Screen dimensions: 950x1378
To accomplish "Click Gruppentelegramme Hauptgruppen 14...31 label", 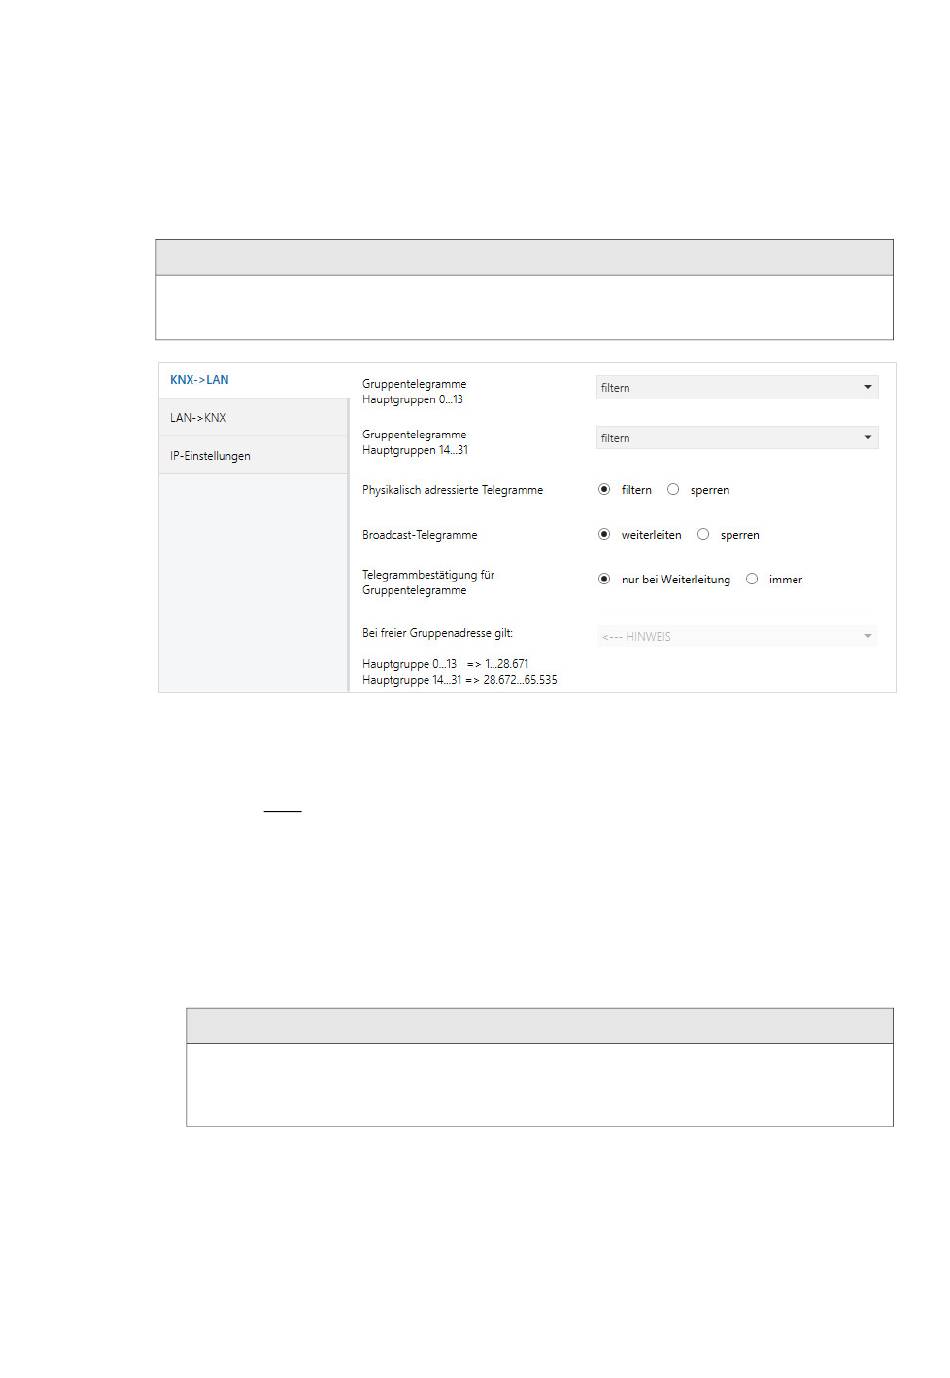I will pos(415,442).
